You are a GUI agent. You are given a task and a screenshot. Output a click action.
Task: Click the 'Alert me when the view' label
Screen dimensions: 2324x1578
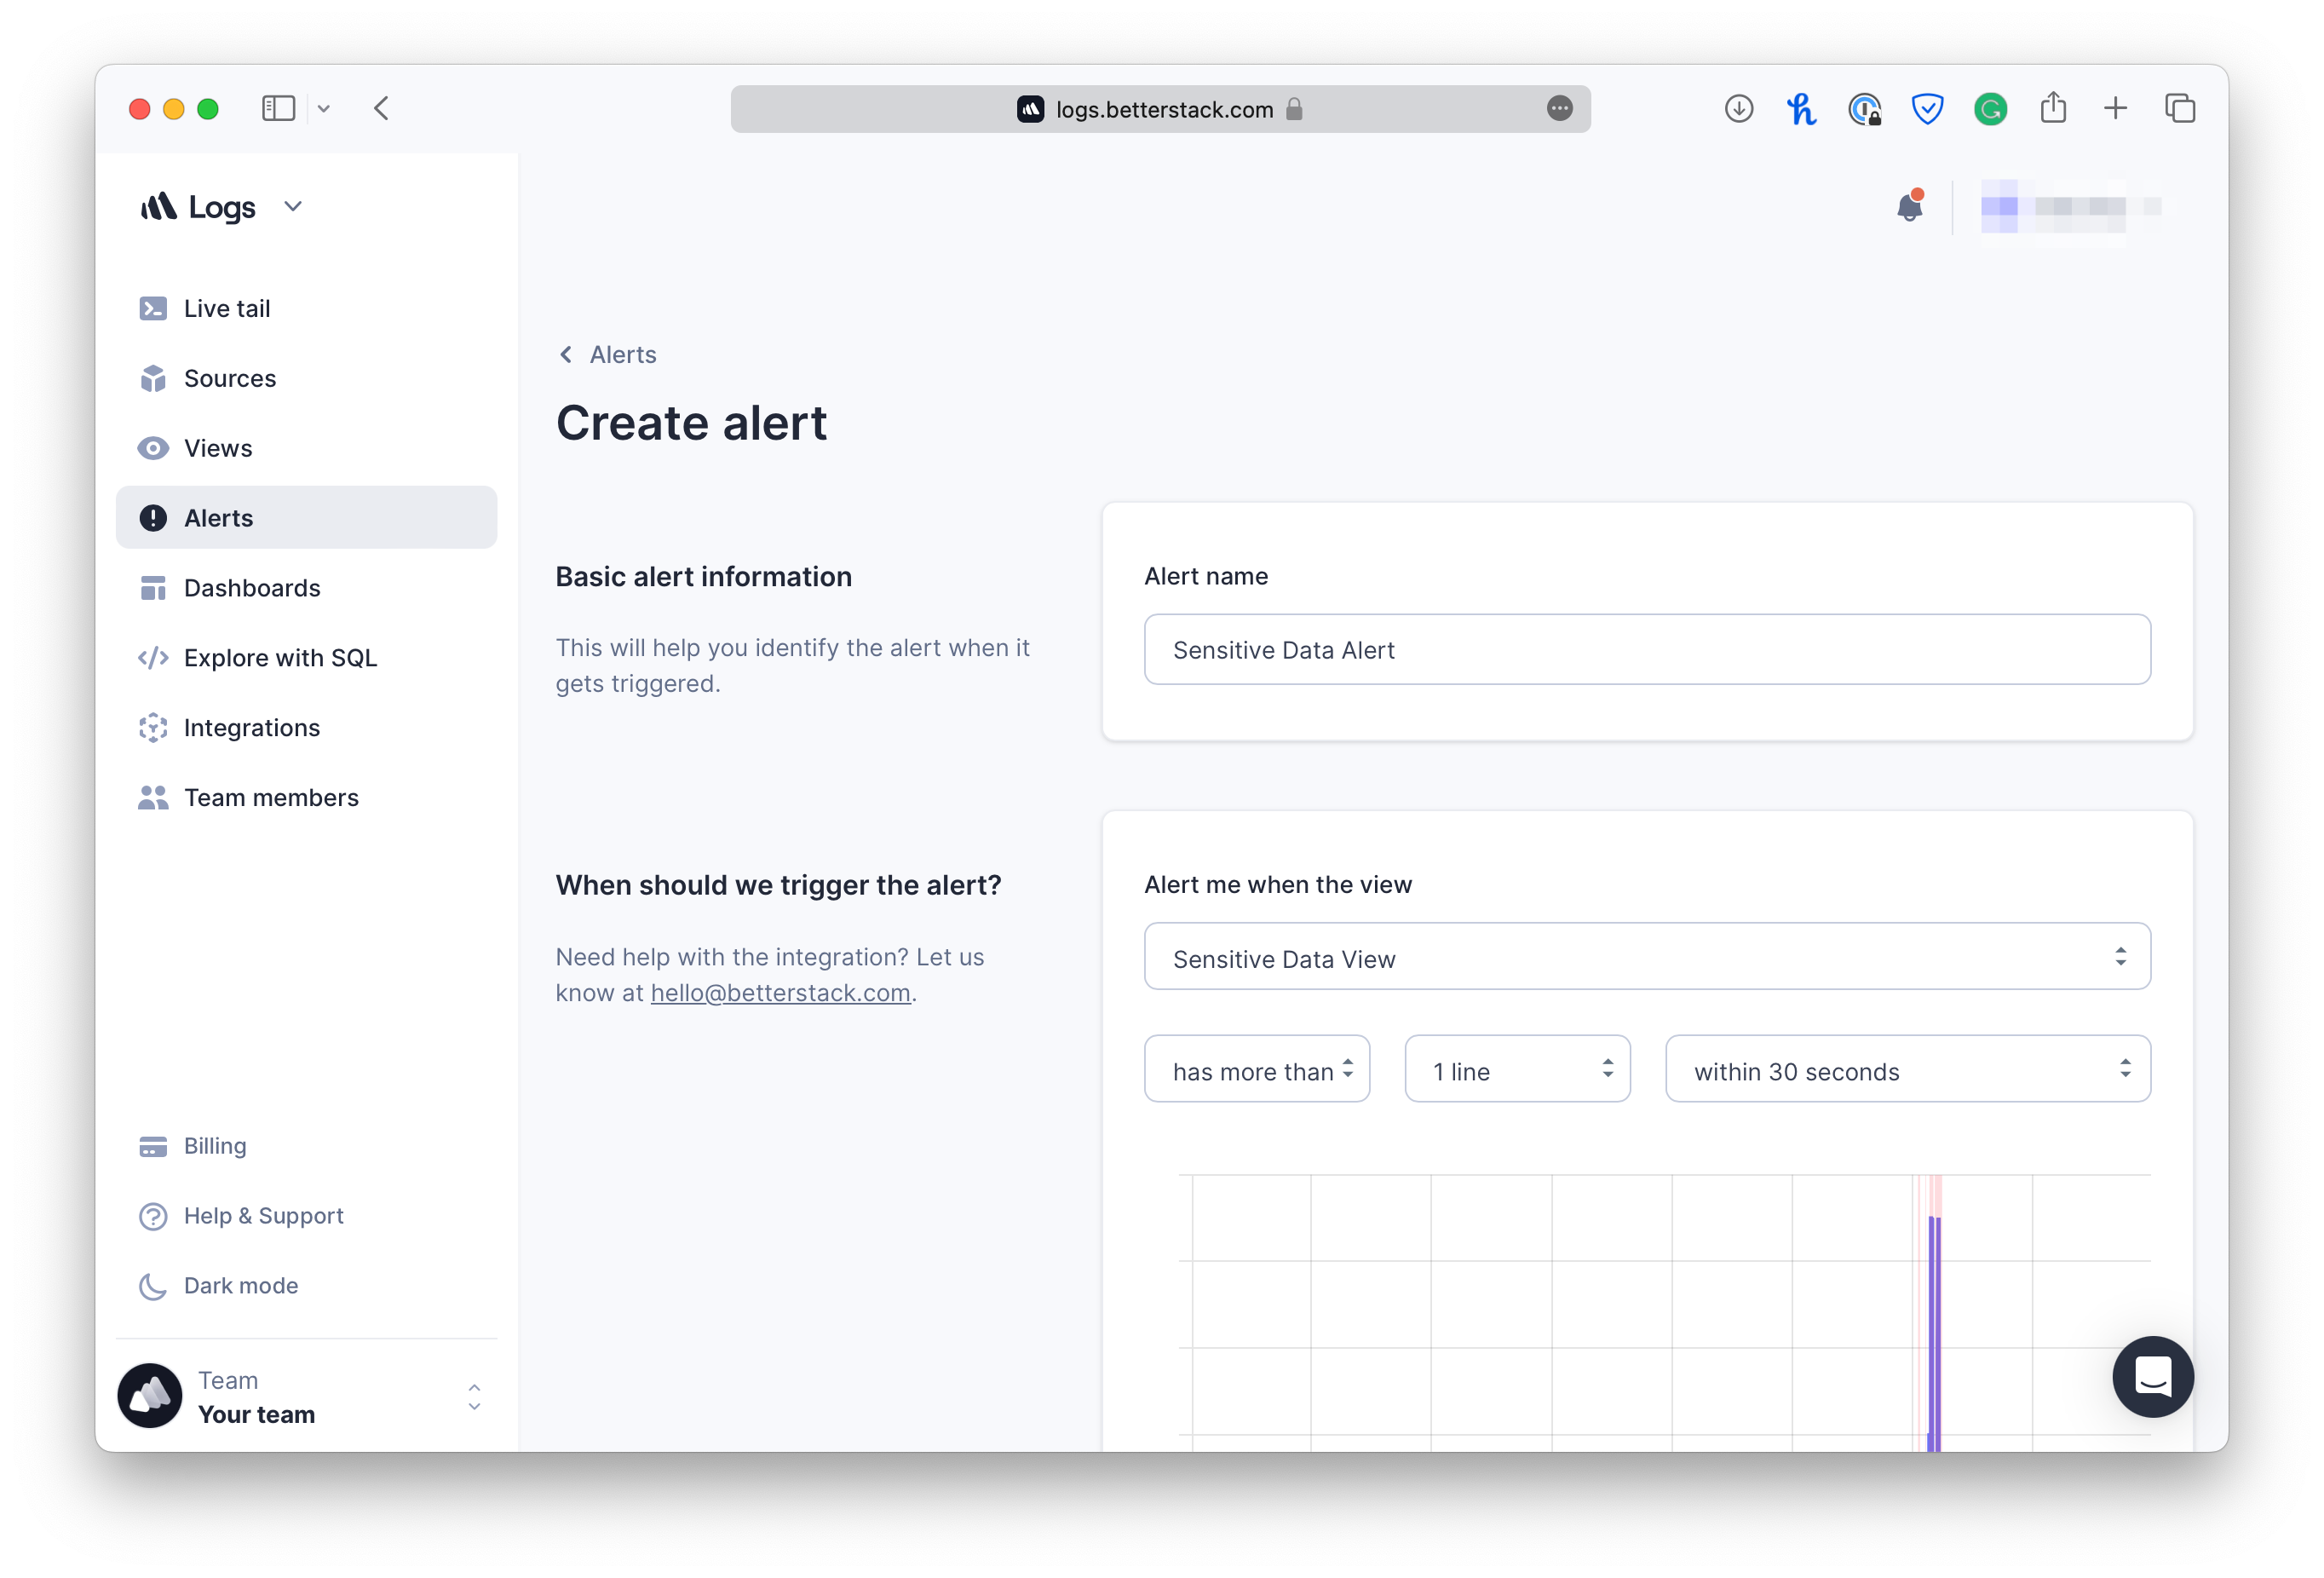click(1278, 884)
